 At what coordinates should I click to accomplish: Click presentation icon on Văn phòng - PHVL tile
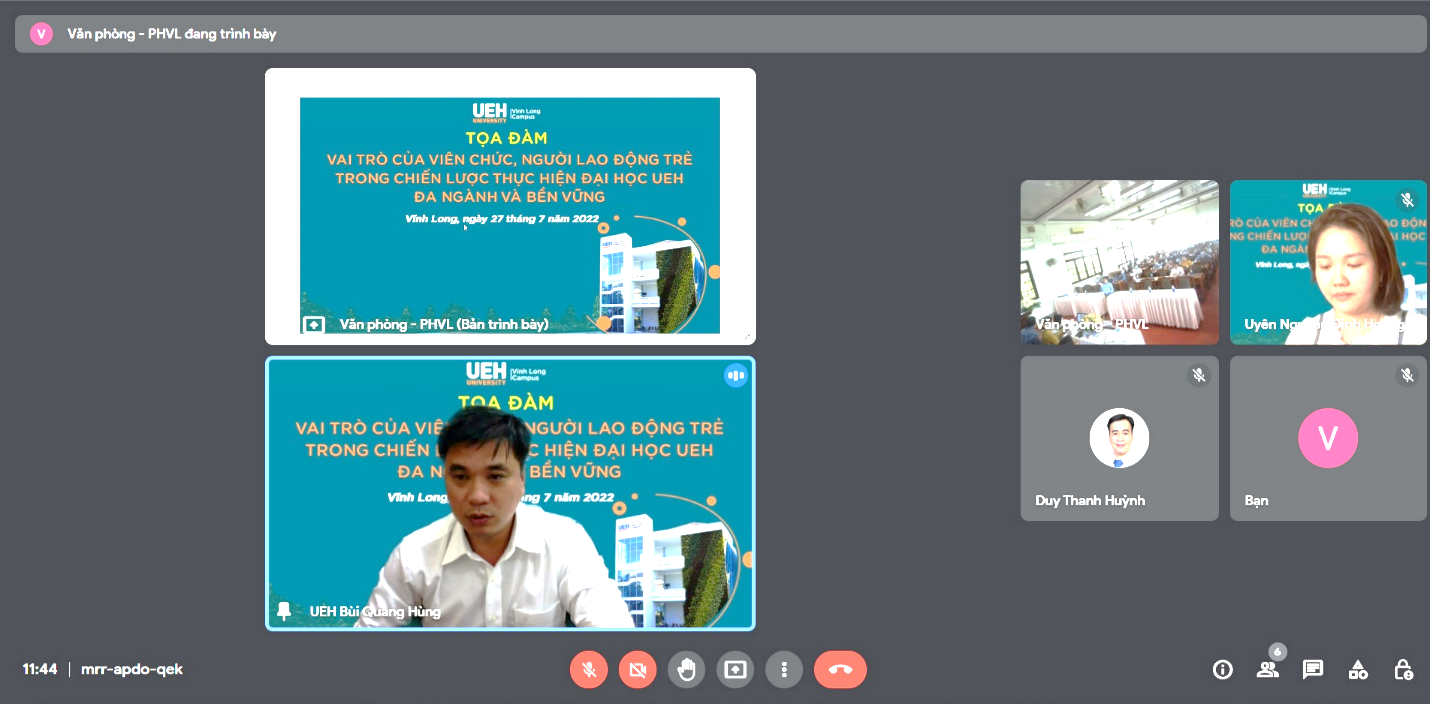(313, 325)
